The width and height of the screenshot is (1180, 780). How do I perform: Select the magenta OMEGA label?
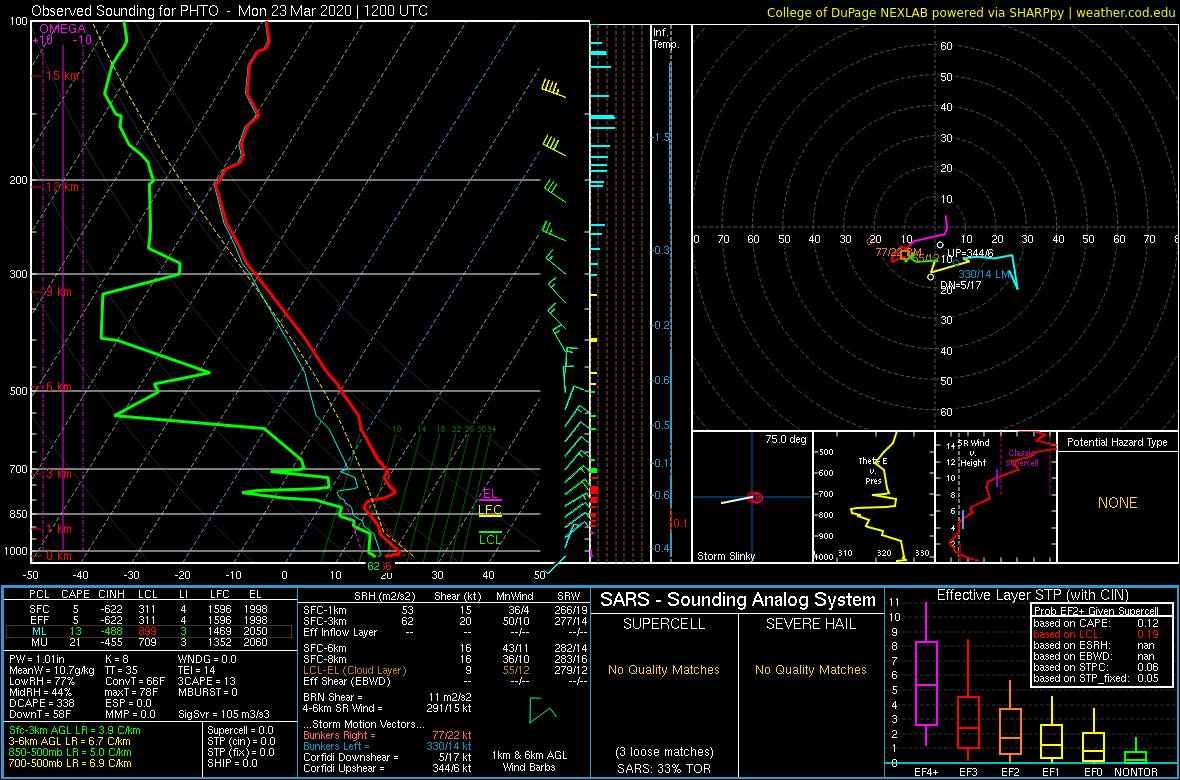[61, 28]
